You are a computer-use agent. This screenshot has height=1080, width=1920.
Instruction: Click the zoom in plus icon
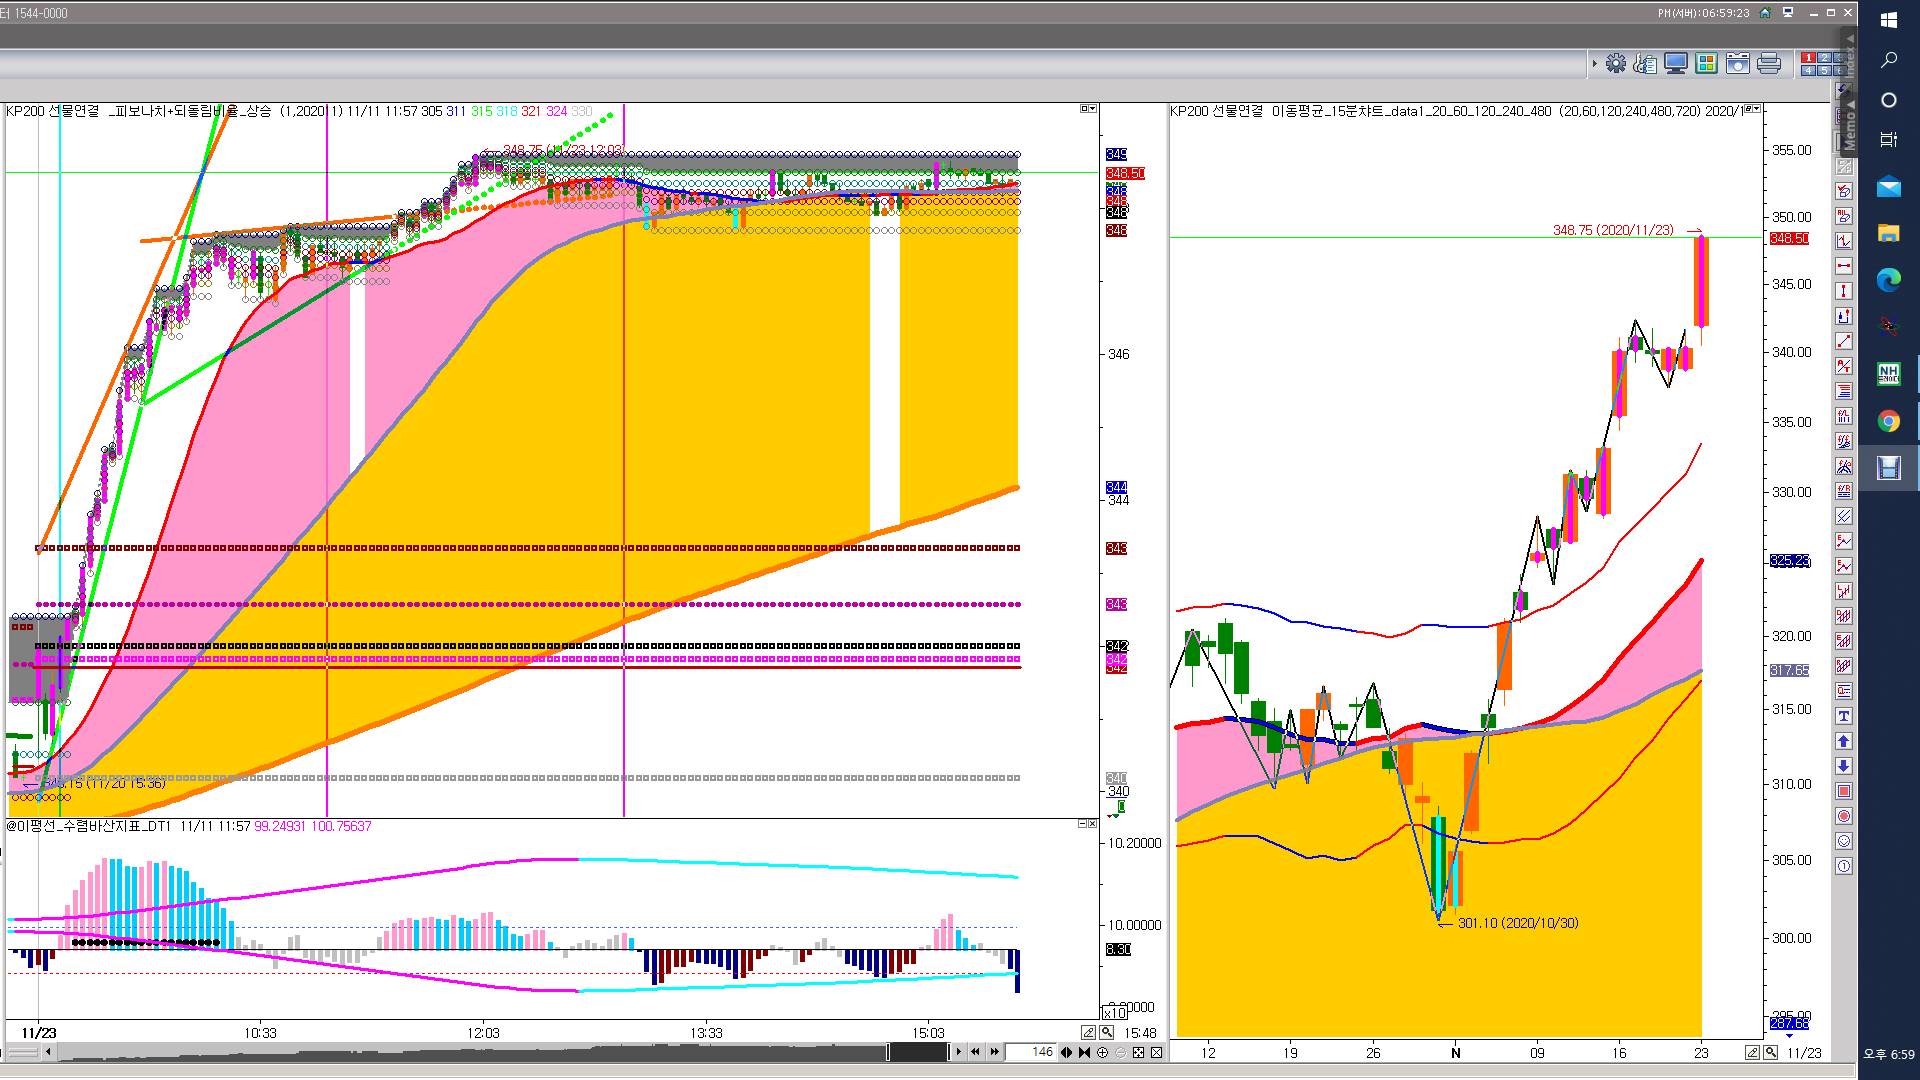1102,1052
